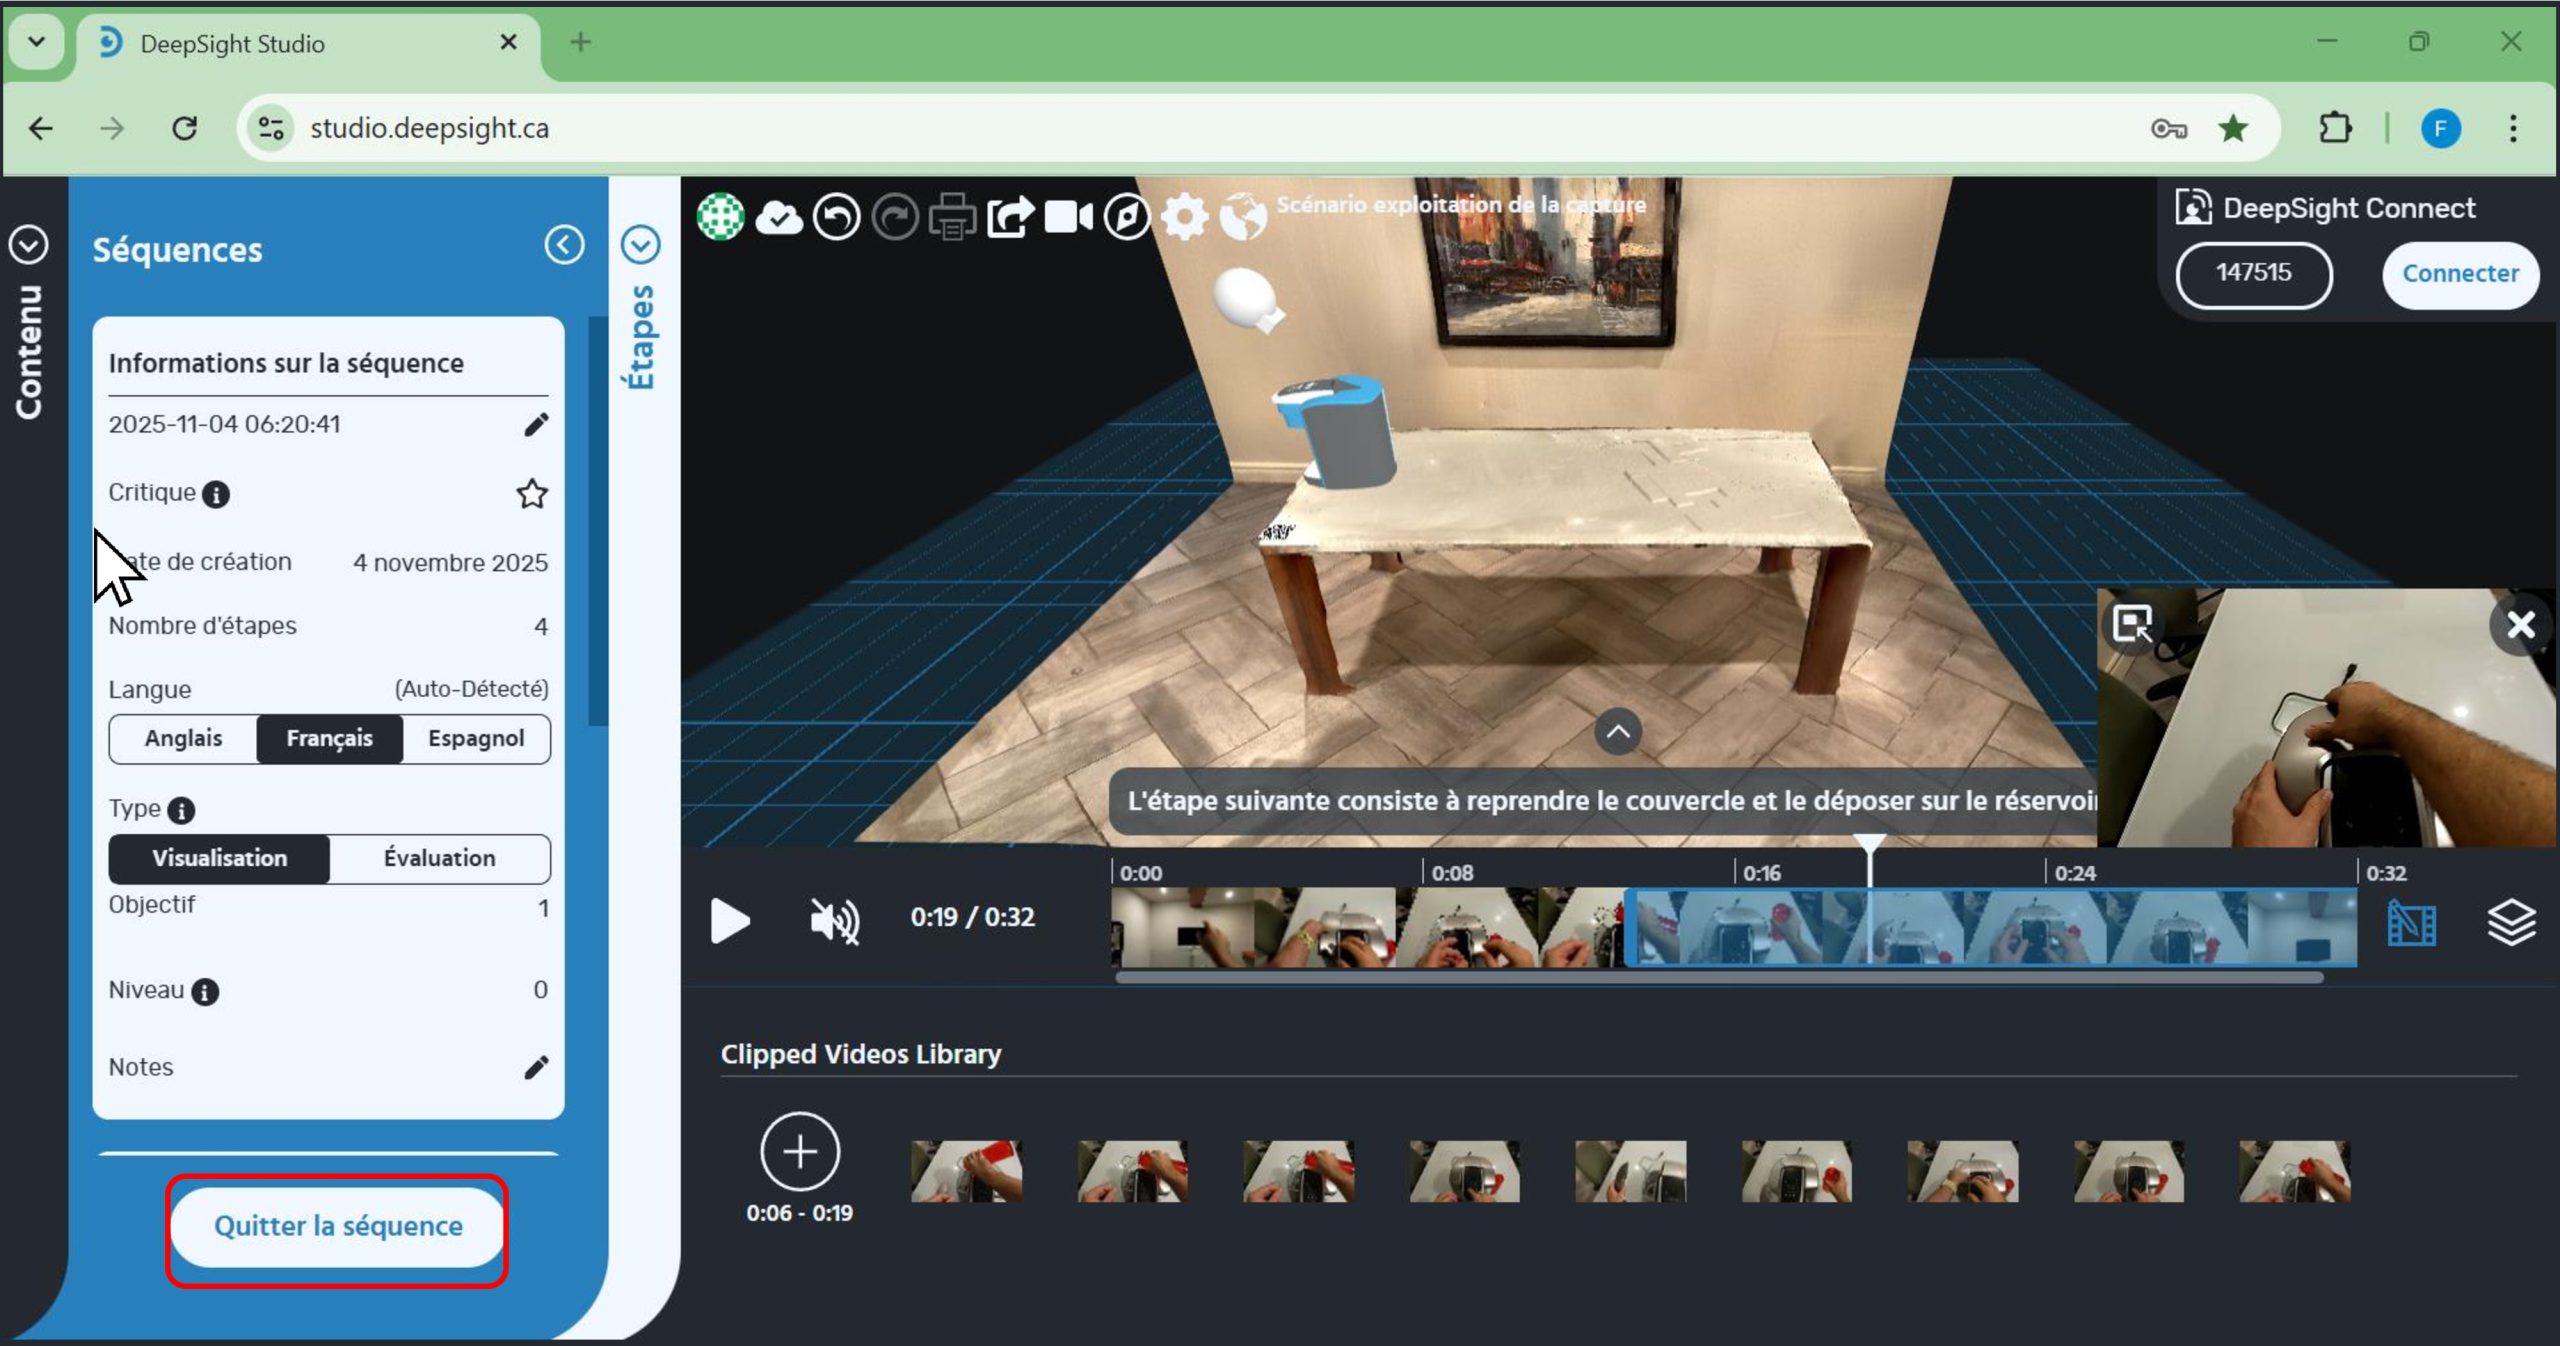The width and height of the screenshot is (2560, 1346).
Task: Click timeline scrollbar below video thumbnails
Action: [1718, 979]
